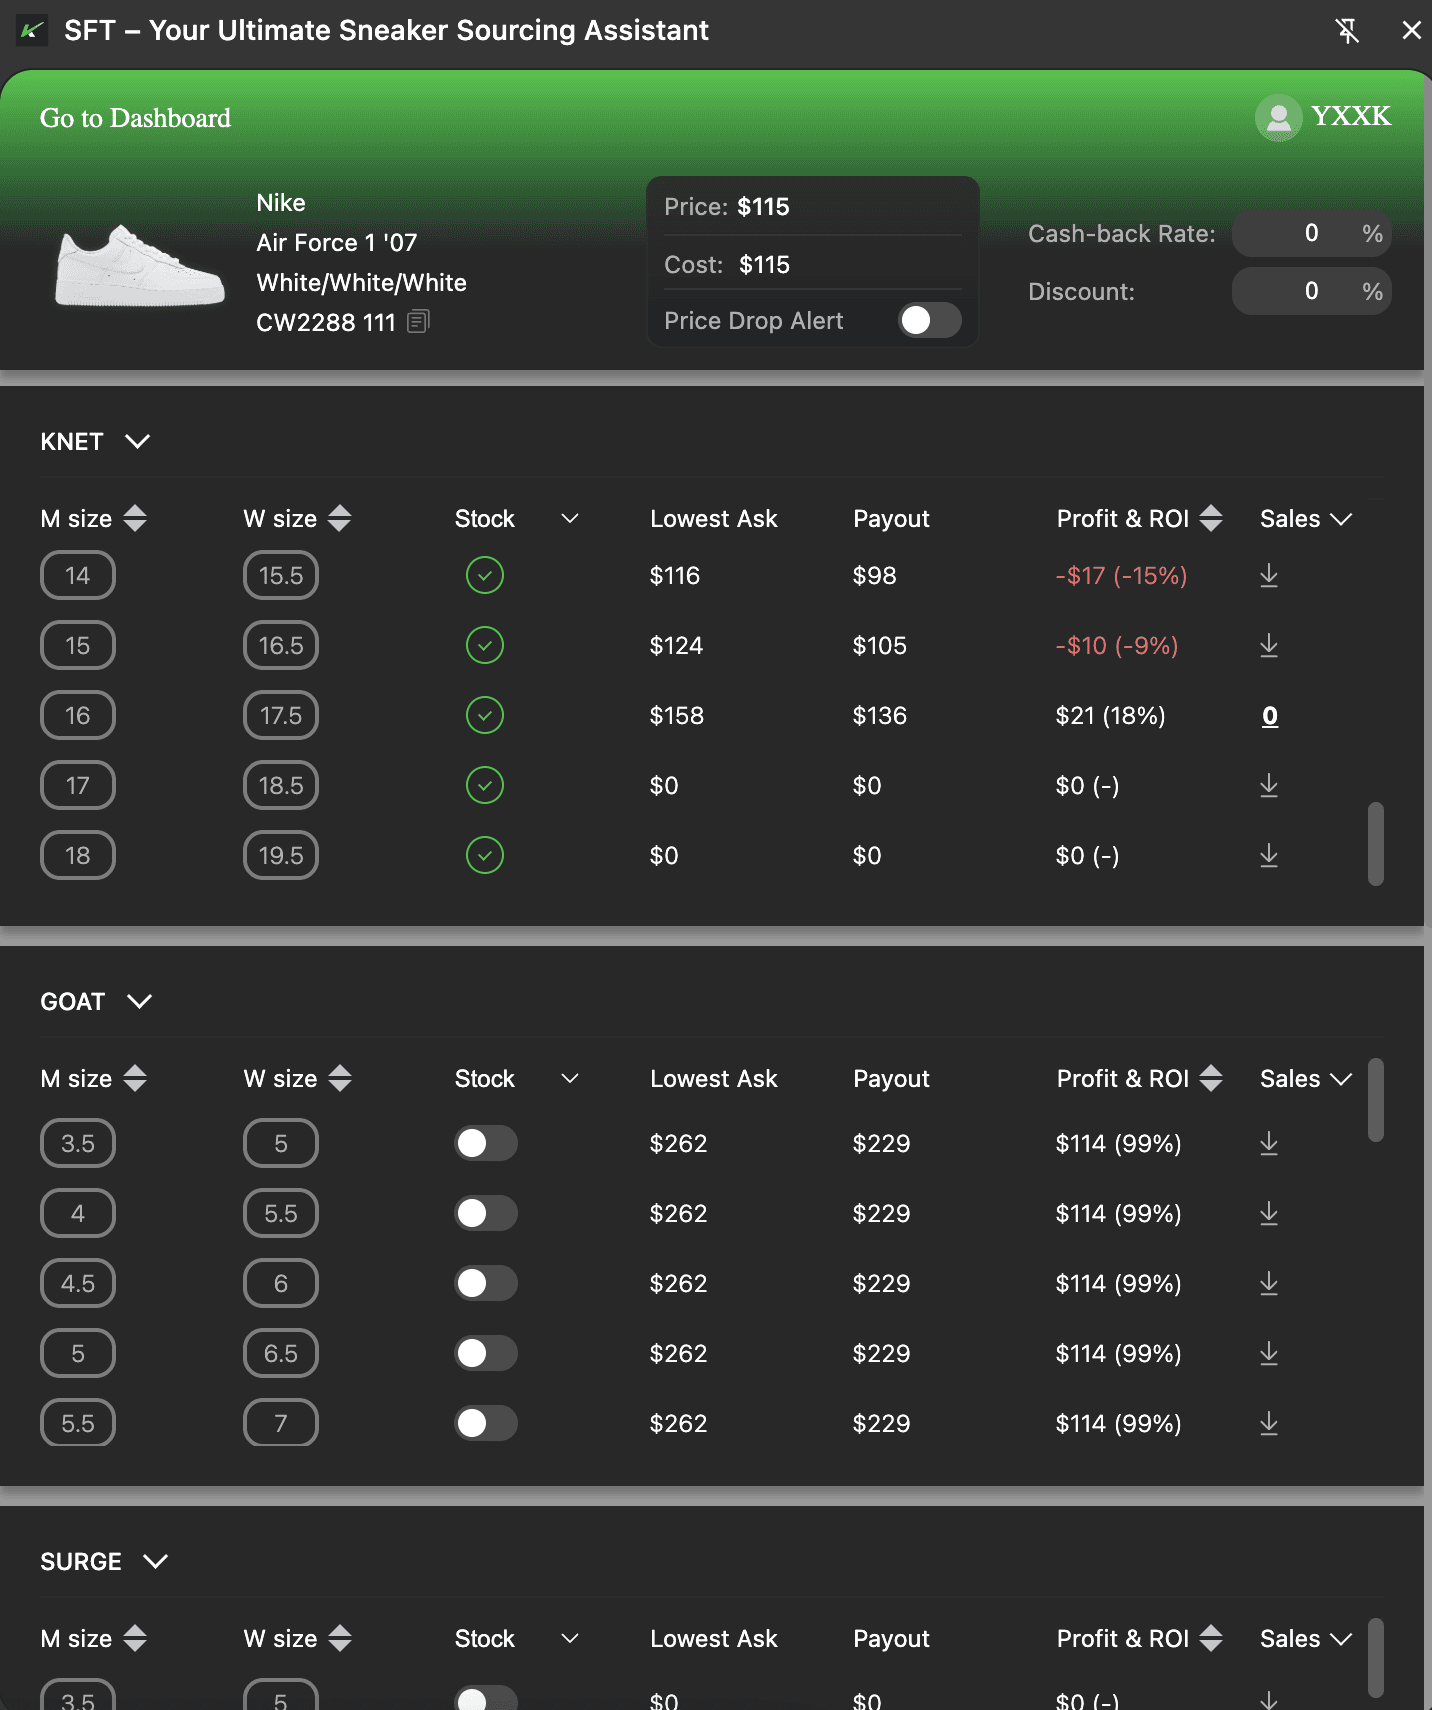Image resolution: width=1432 pixels, height=1710 pixels.
Task: Load sales for KNET size 15 row
Action: (x=1269, y=645)
